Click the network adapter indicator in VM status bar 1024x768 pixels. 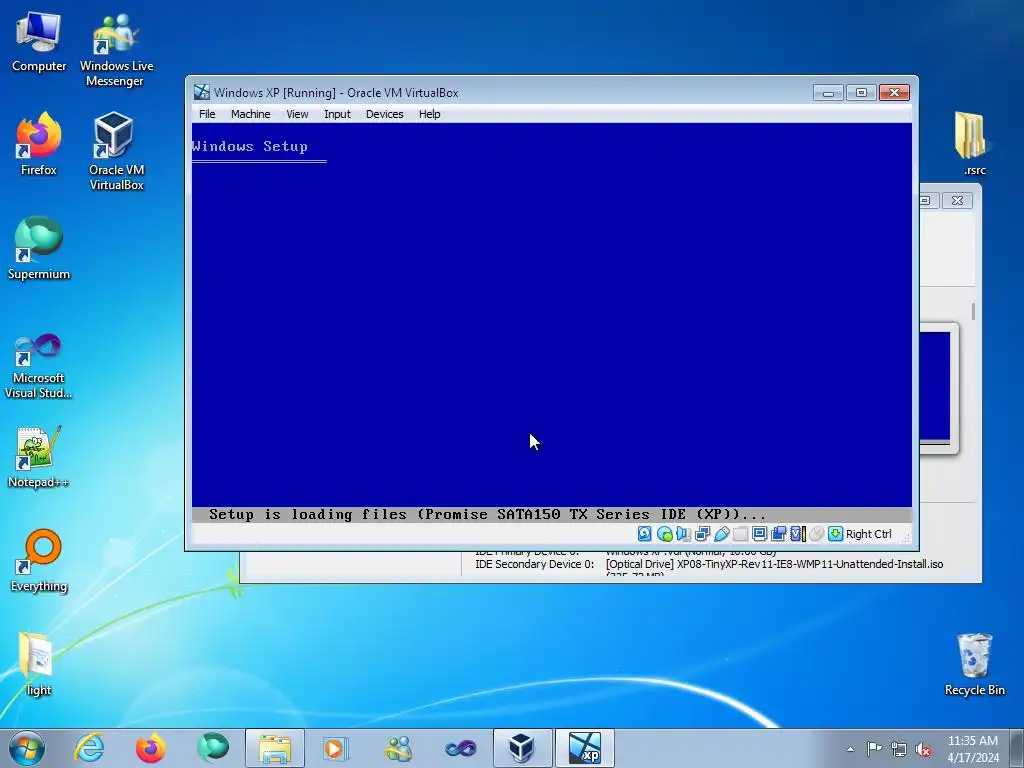[703, 534]
